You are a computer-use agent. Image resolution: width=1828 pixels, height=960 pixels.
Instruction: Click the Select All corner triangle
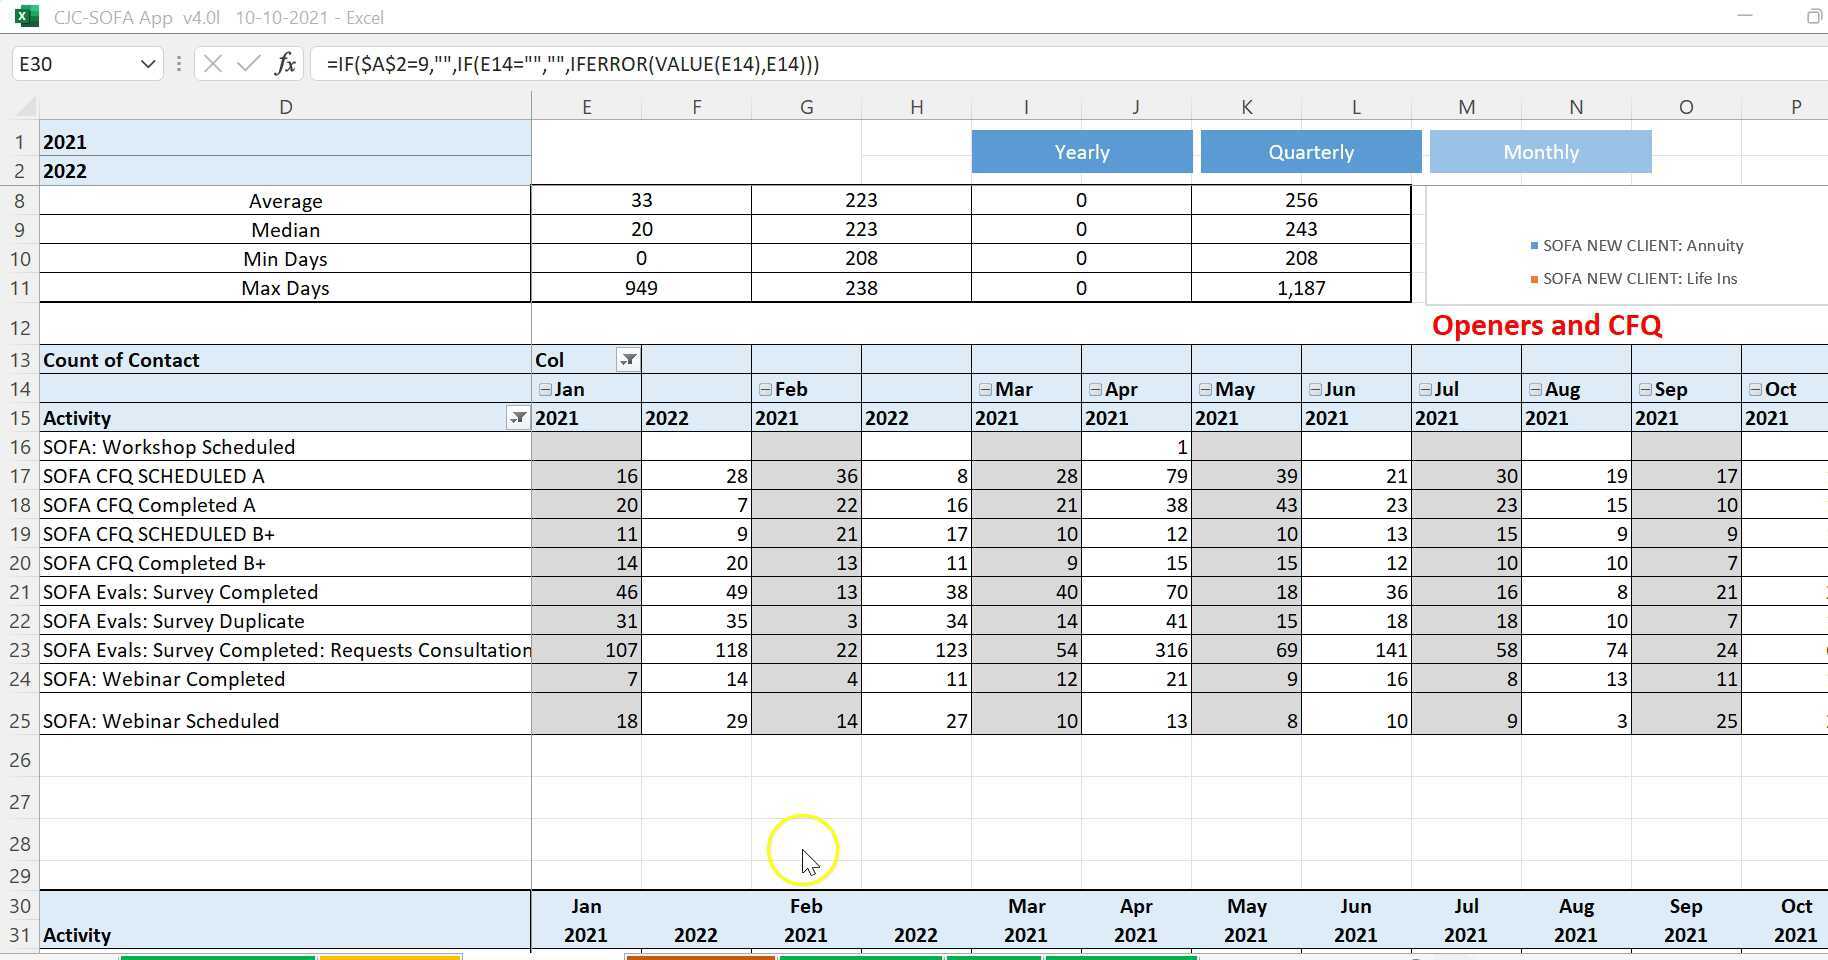click(x=26, y=107)
